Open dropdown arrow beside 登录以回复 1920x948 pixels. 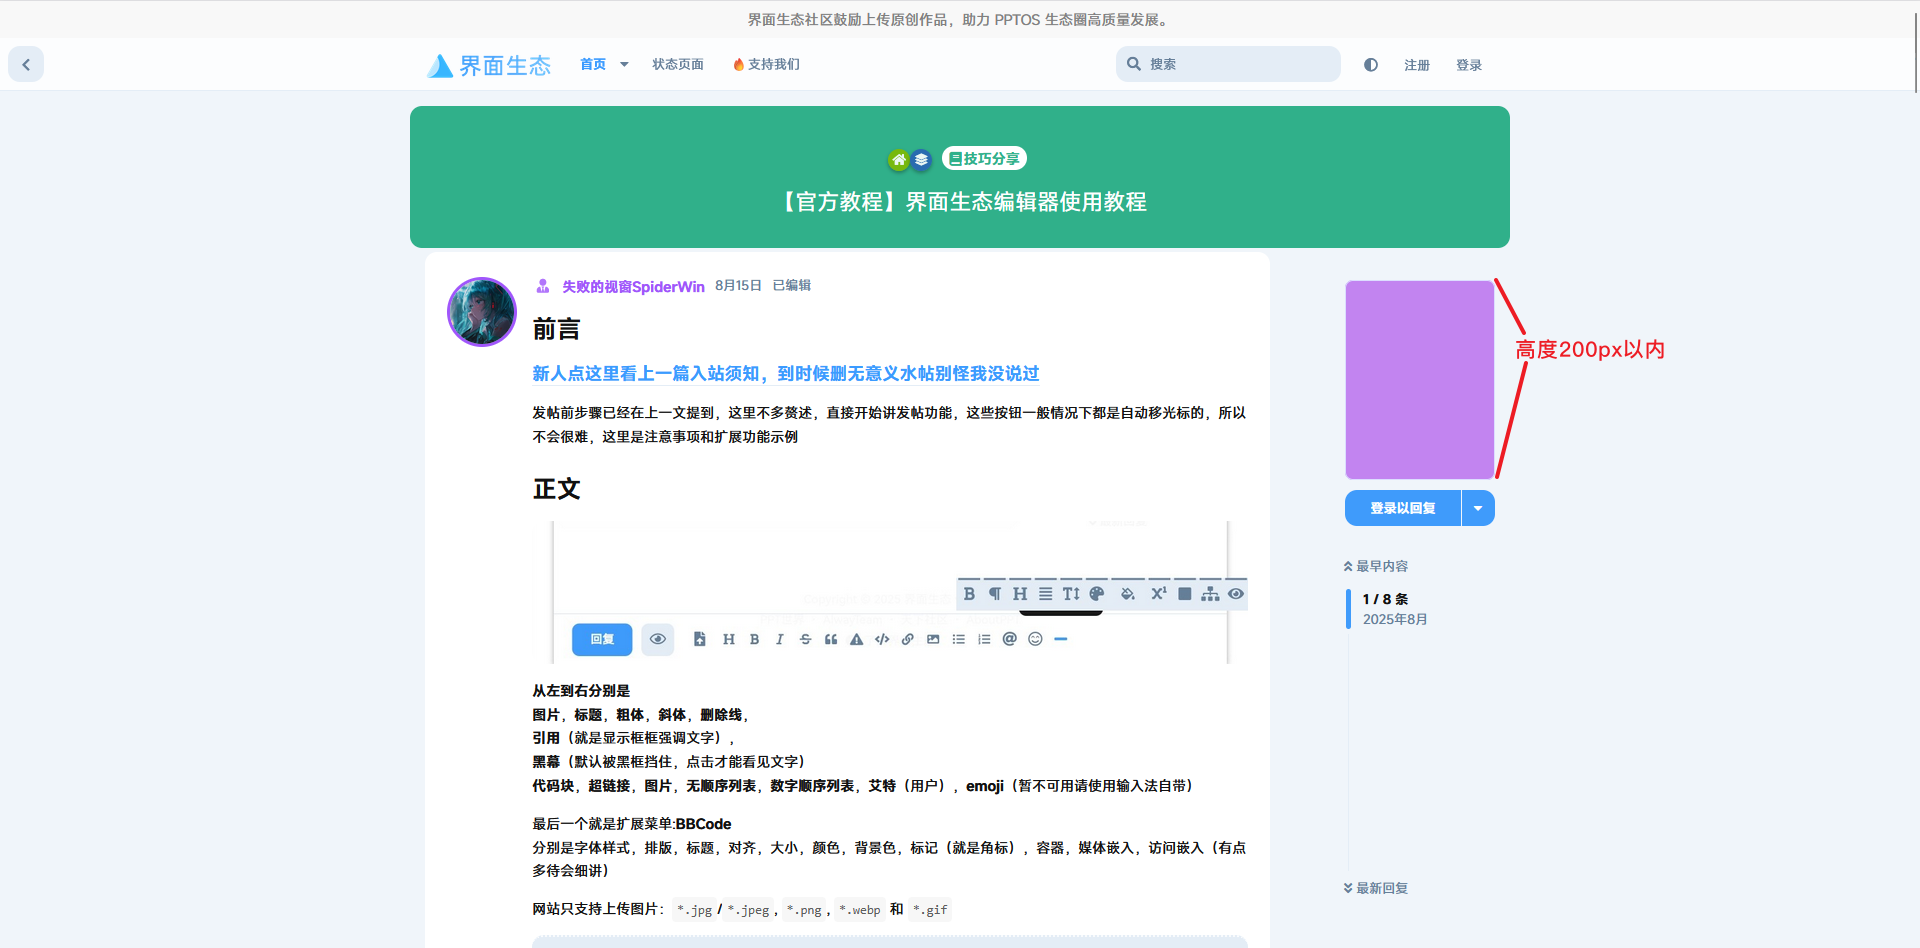(1478, 508)
